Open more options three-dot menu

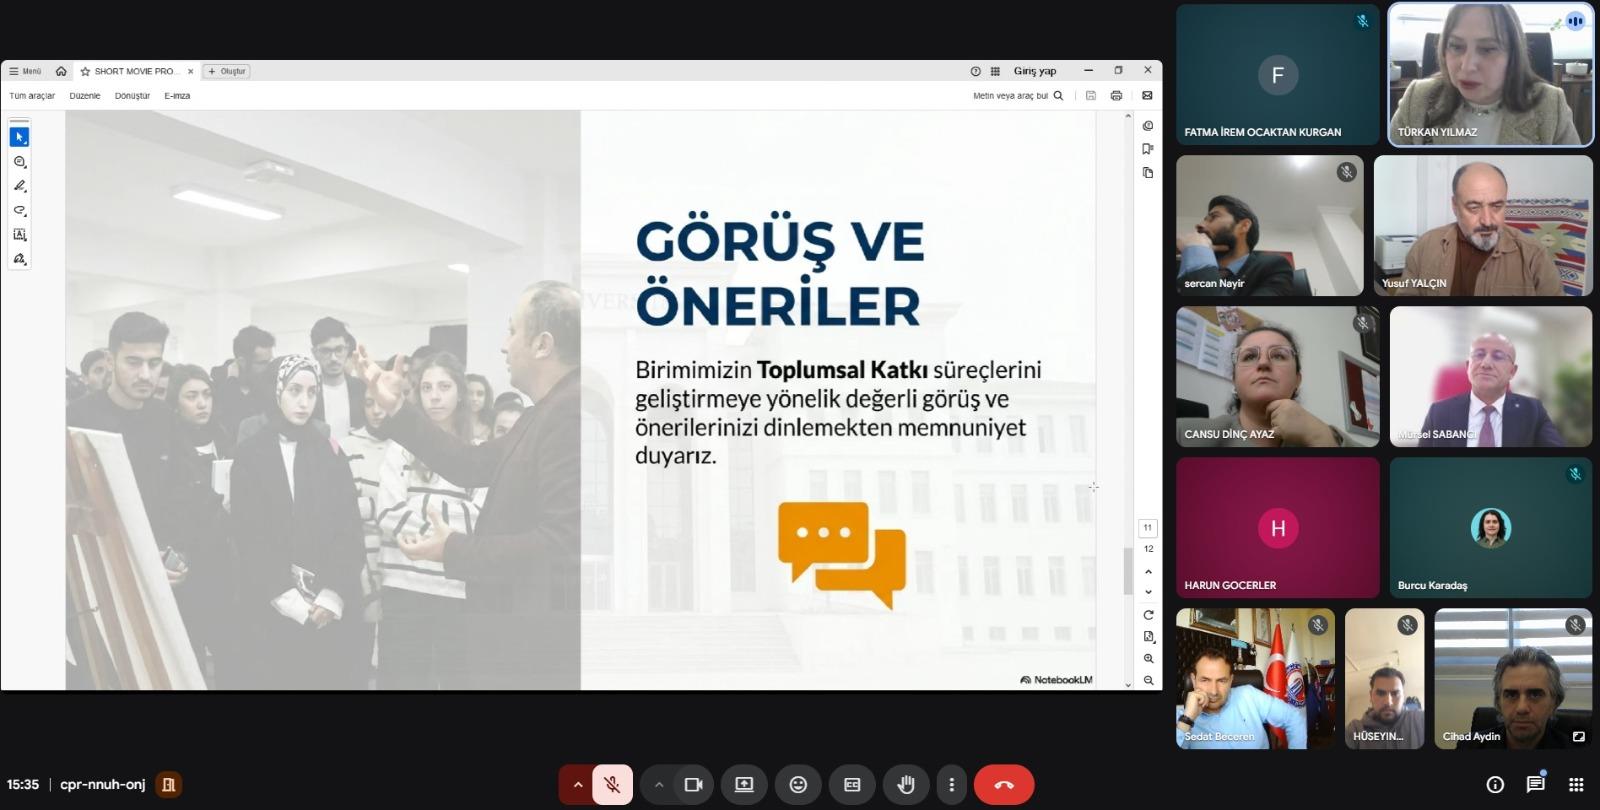[x=951, y=785]
